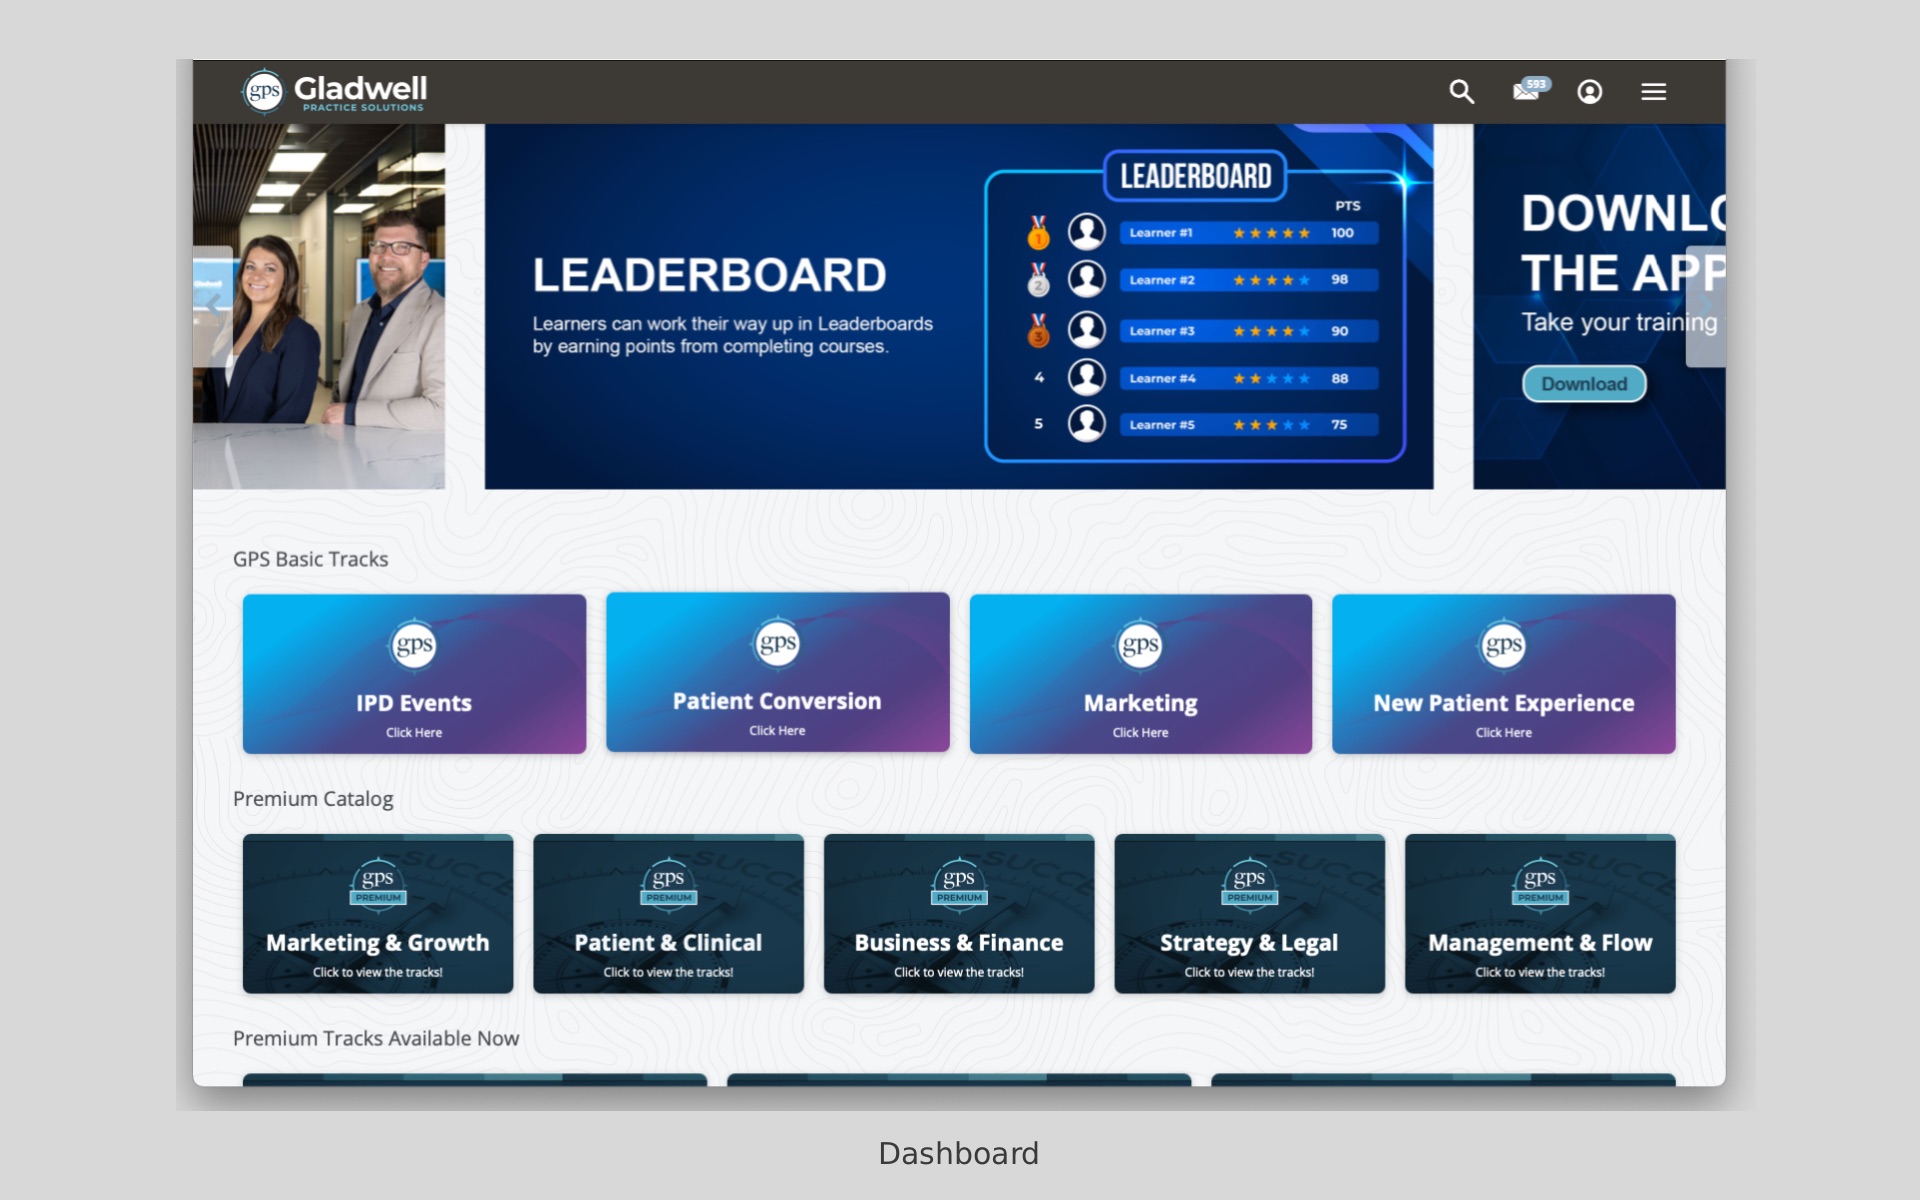Click the Download app button
This screenshot has width=1920, height=1200.
[x=1583, y=384]
